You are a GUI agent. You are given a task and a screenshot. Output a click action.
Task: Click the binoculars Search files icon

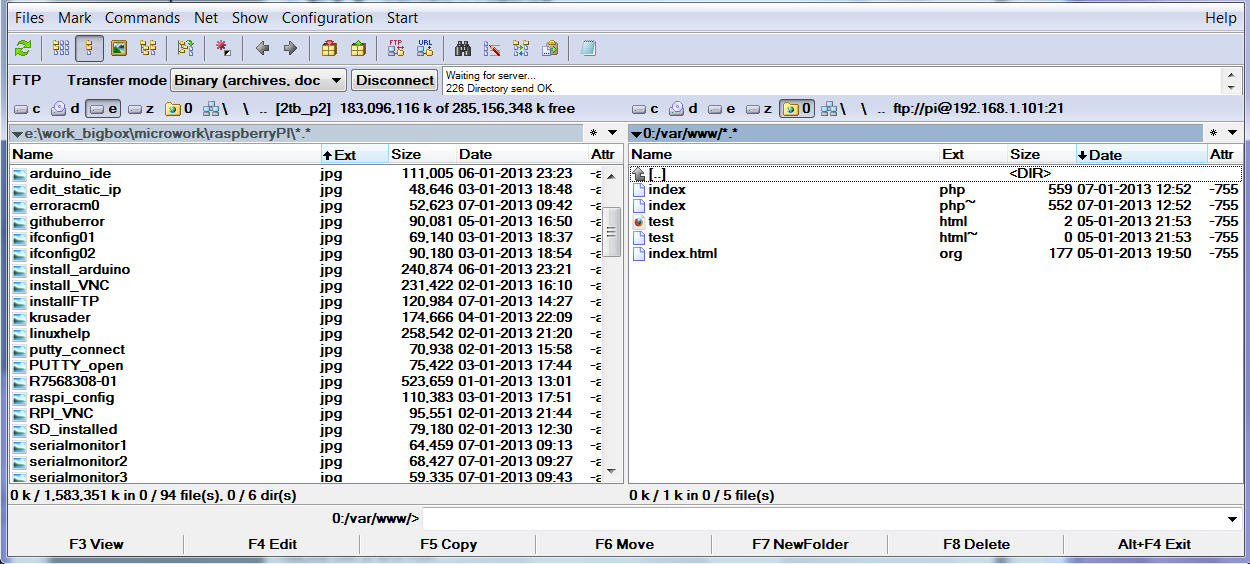pyautogui.click(x=463, y=48)
